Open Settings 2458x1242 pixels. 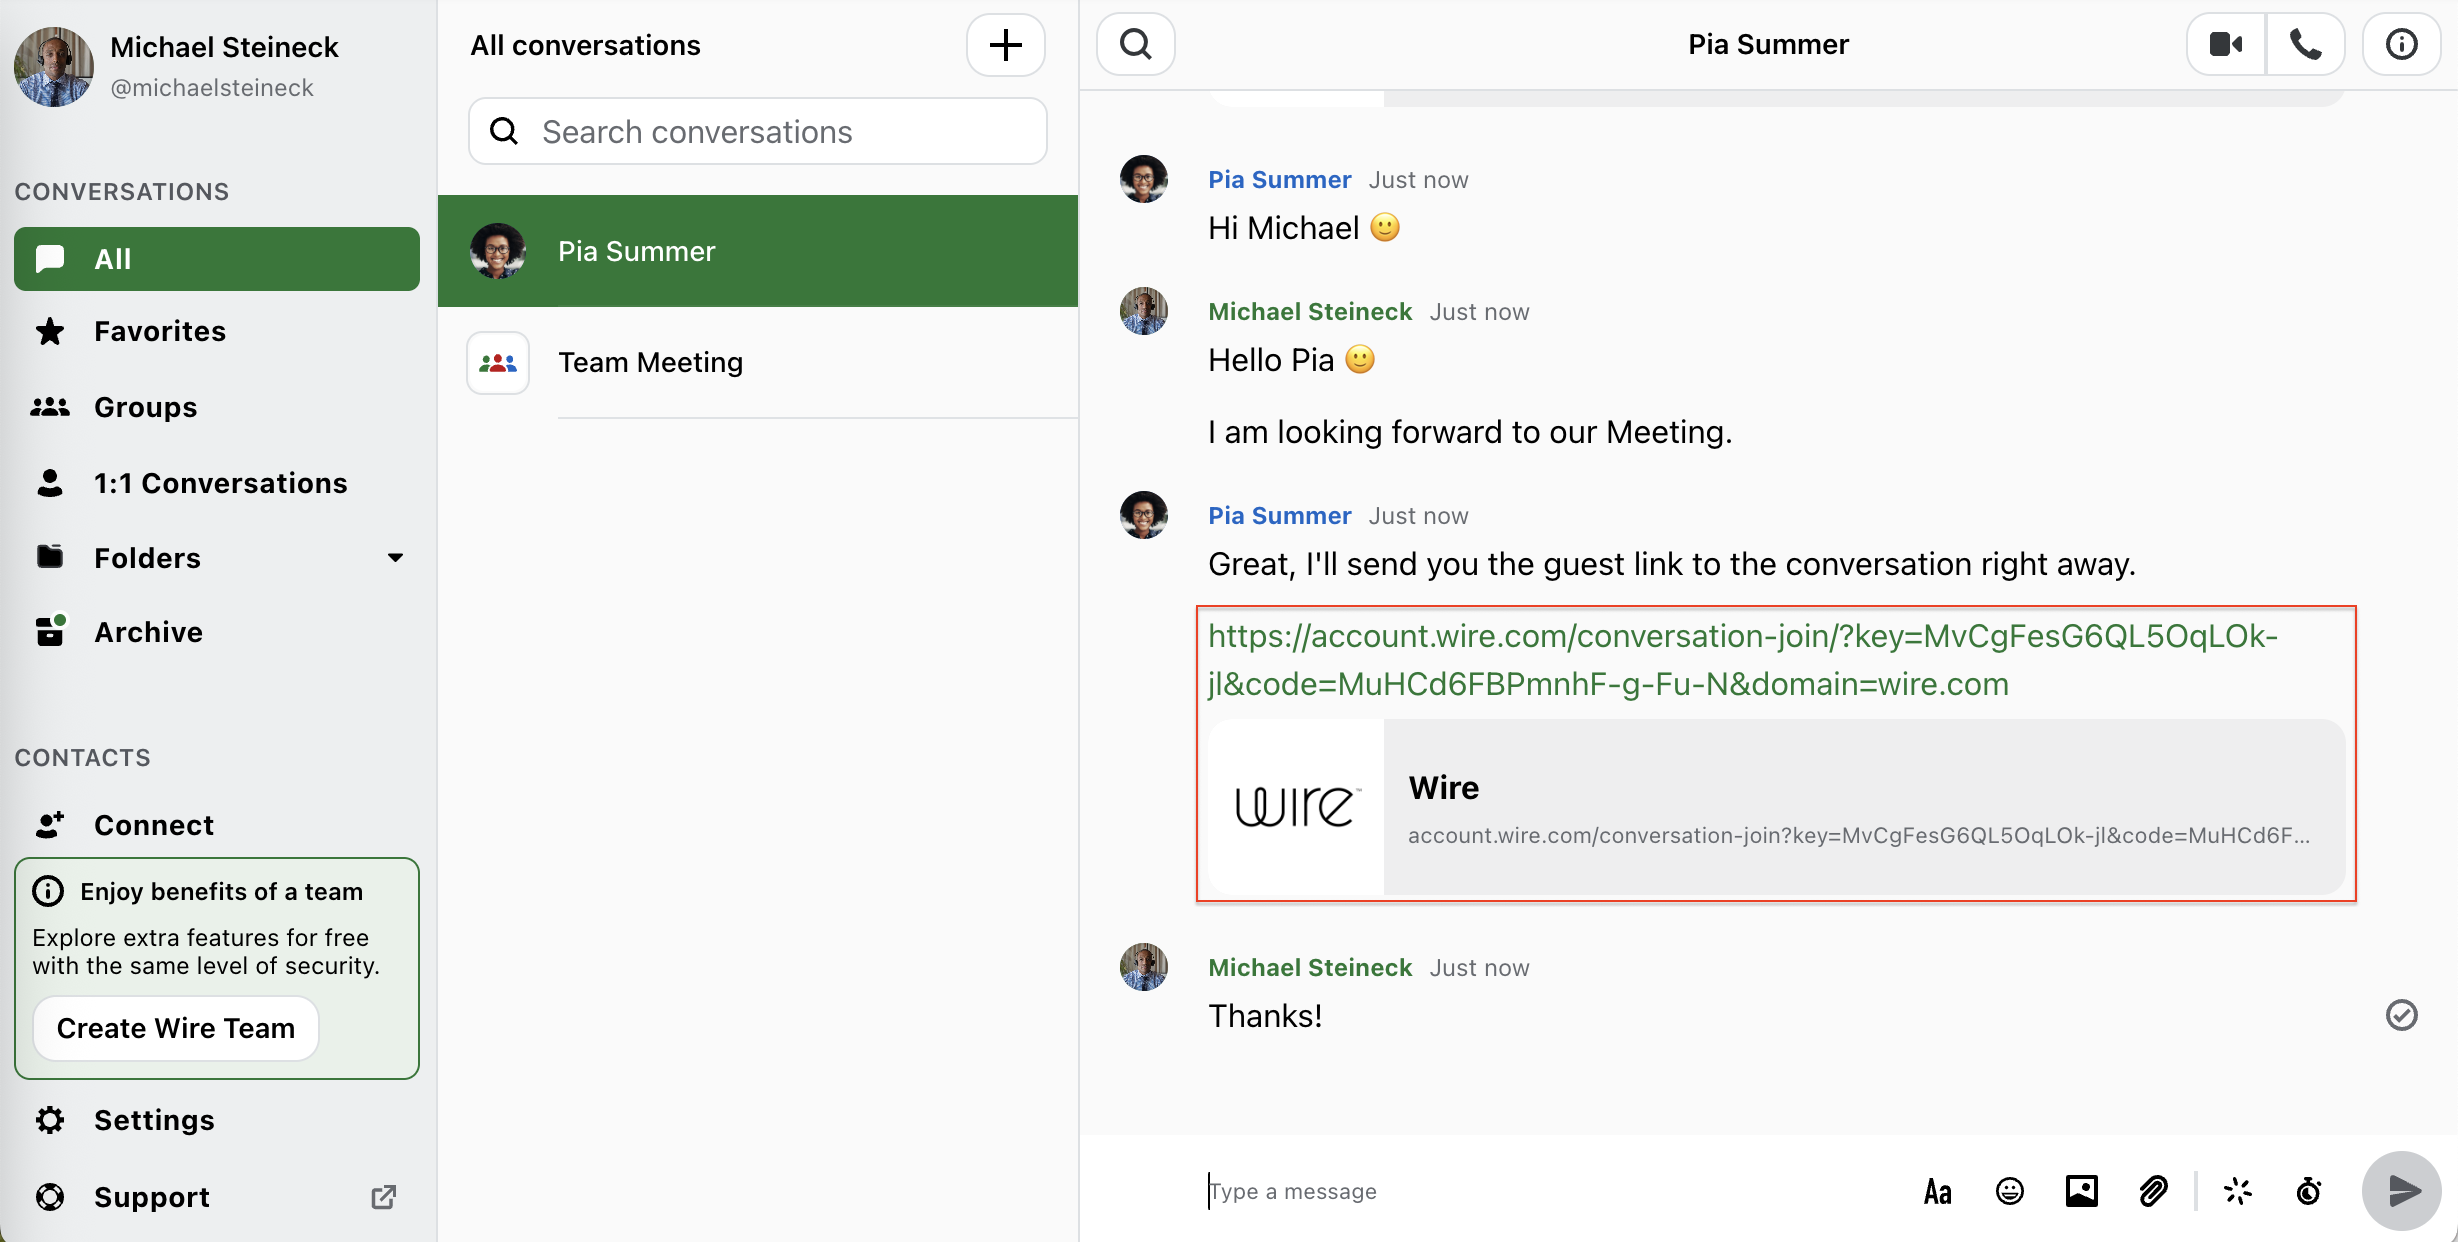[x=217, y=1120]
